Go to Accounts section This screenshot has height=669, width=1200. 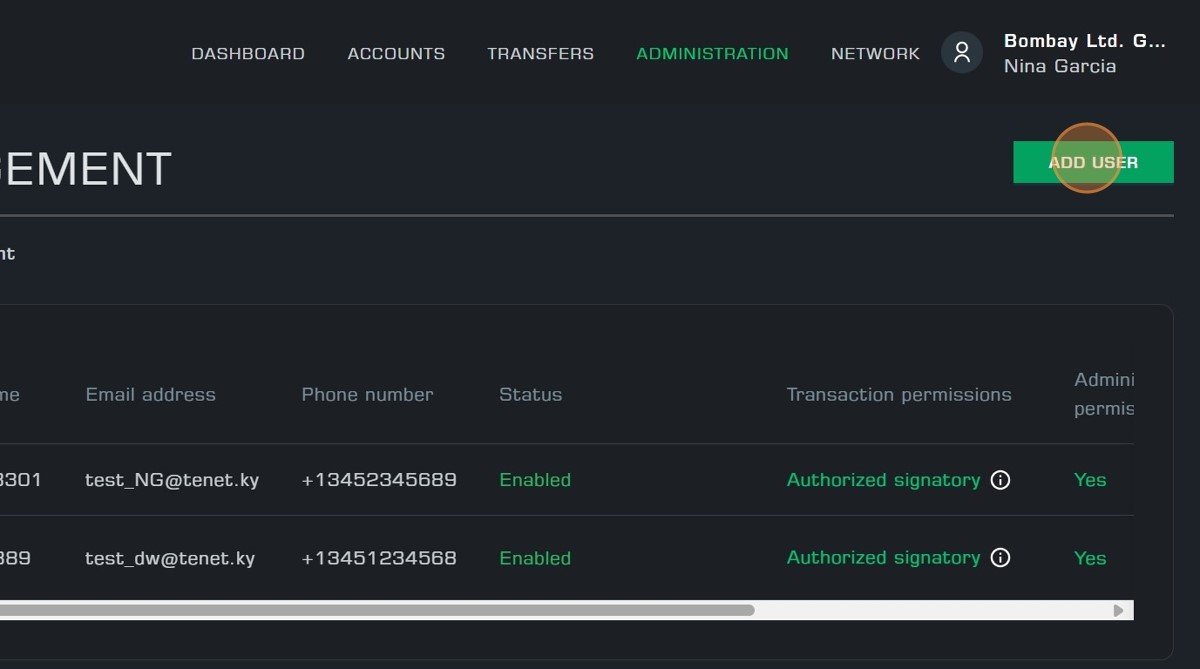point(396,54)
